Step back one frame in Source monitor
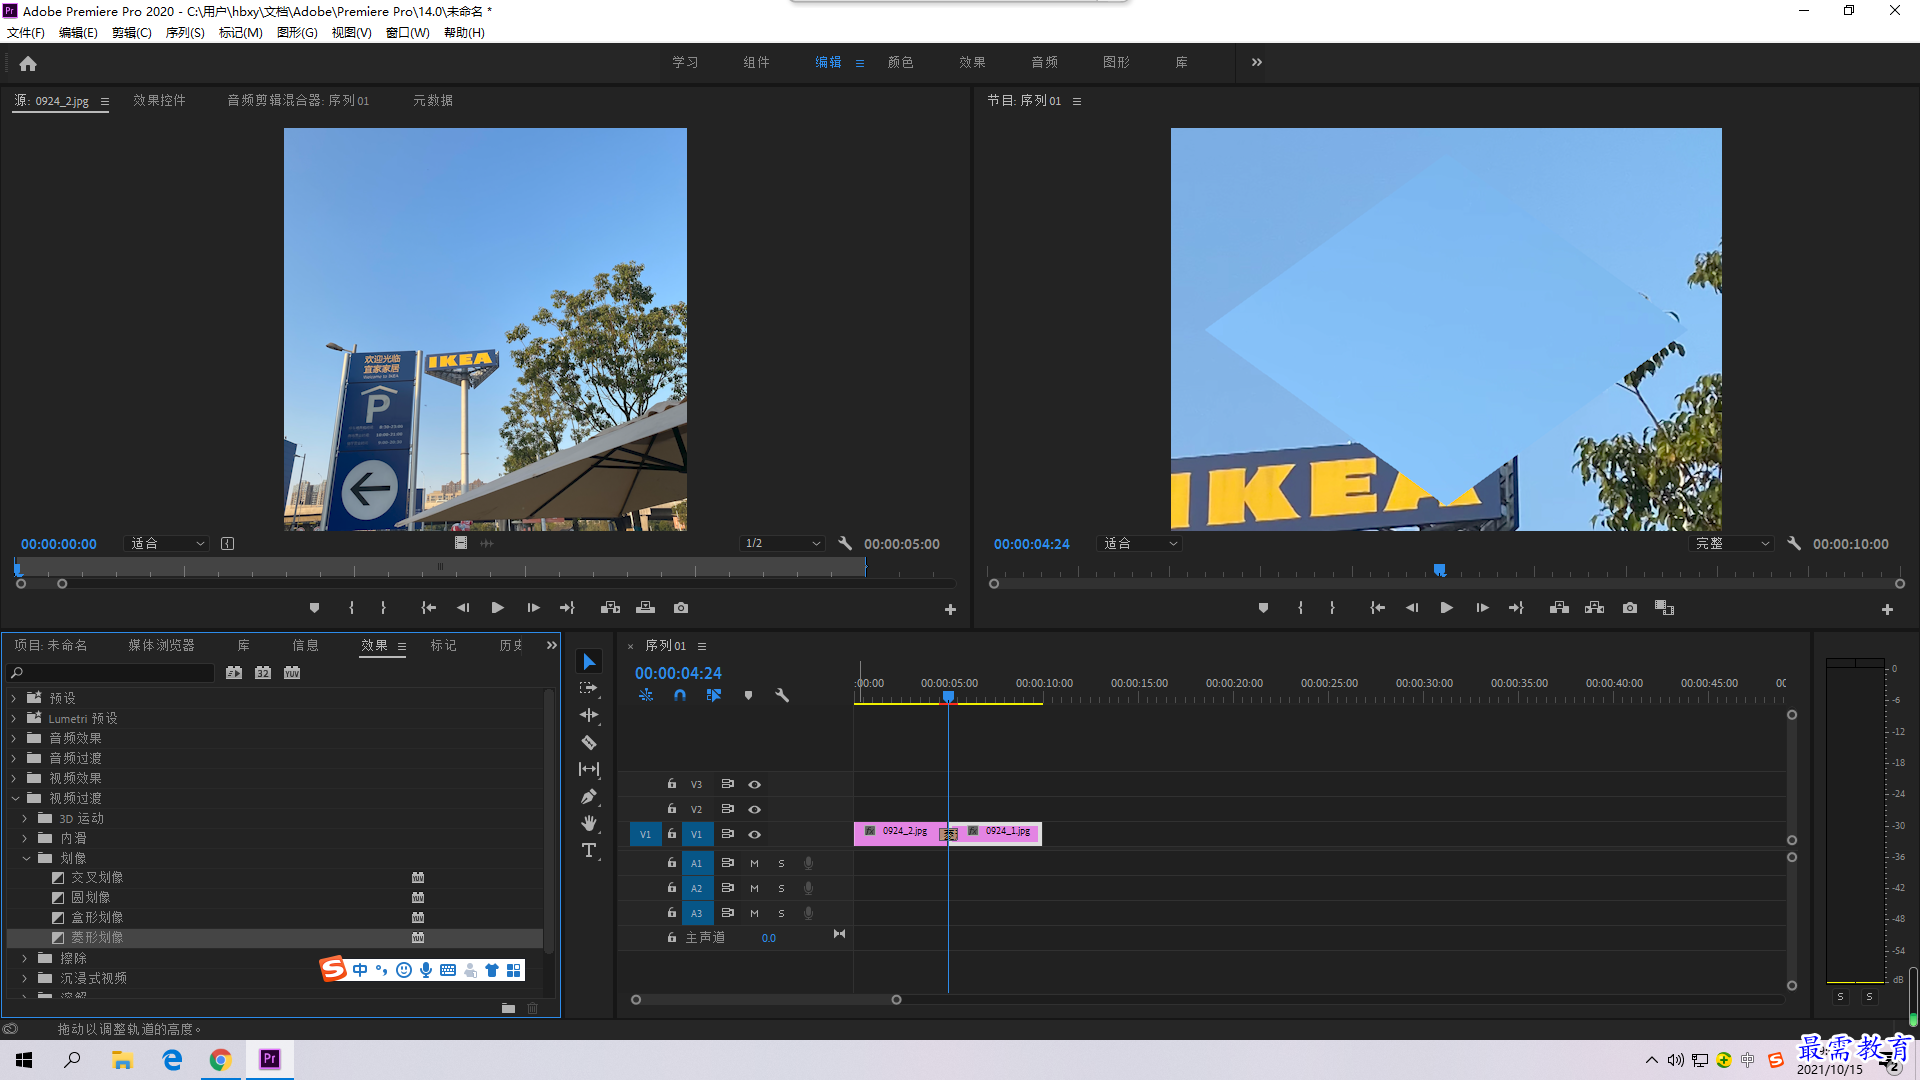This screenshot has width=1920, height=1080. 462,608
